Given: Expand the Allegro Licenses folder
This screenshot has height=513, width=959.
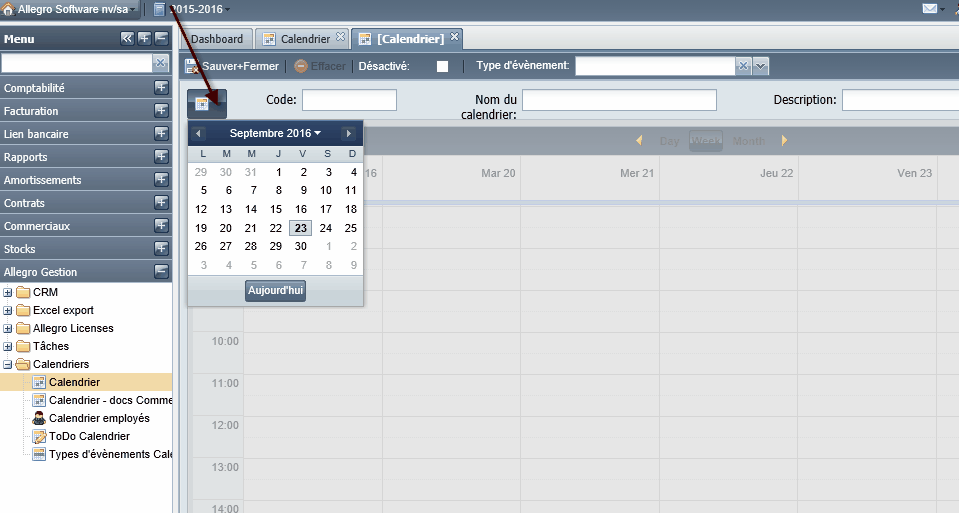Looking at the screenshot, I should point(8,328).
